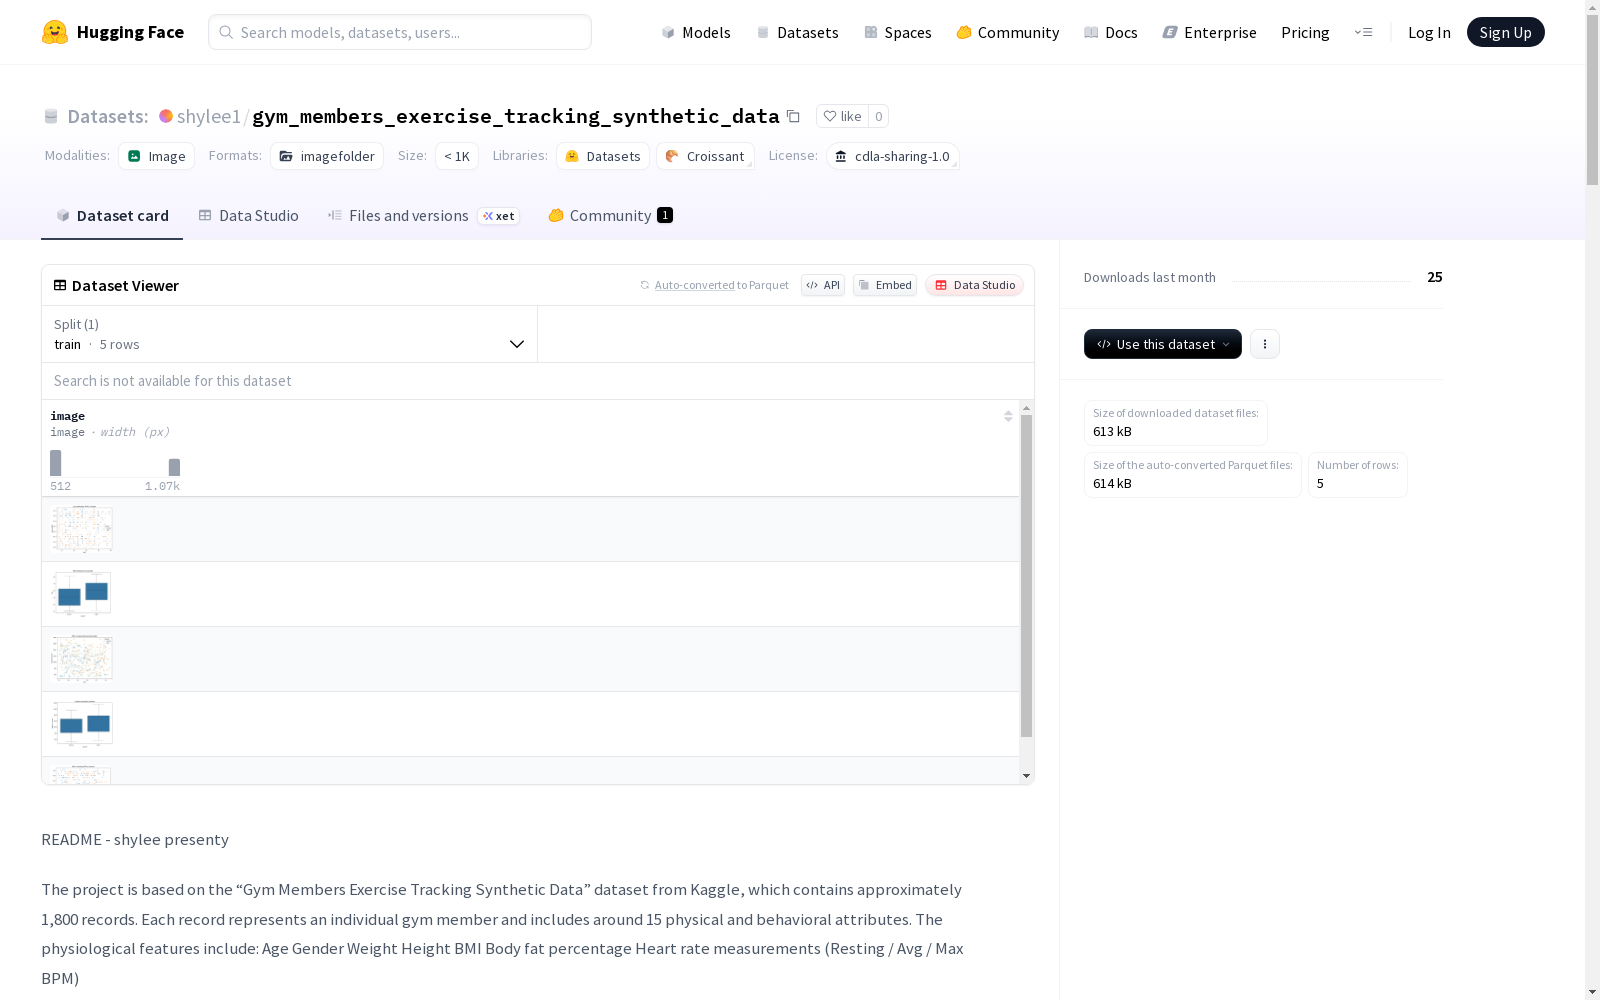
Task: Open the Enterprise menu item
Action: 1210,32
